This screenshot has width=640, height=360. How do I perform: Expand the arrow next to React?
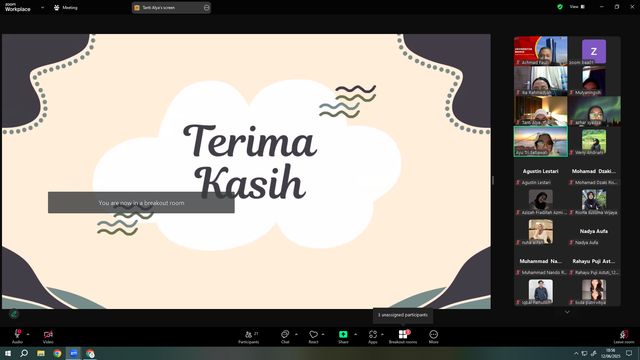(x=323, y=334)
